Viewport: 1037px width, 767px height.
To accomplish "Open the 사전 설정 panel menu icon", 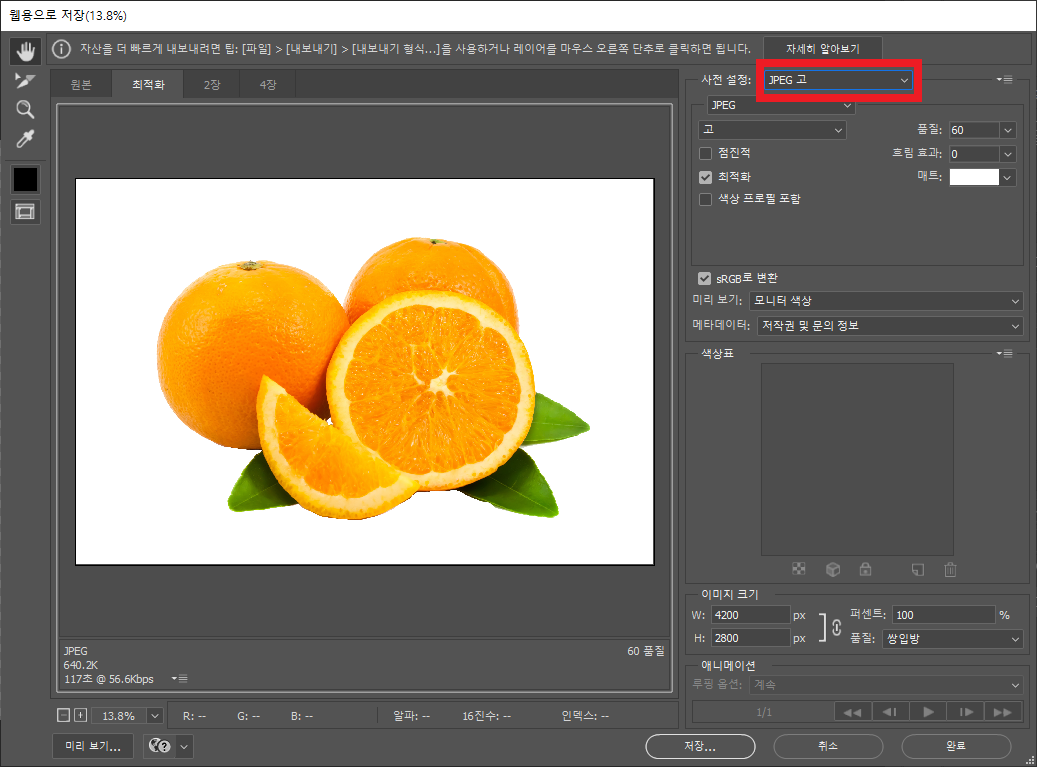I will tap(1005, 80).
